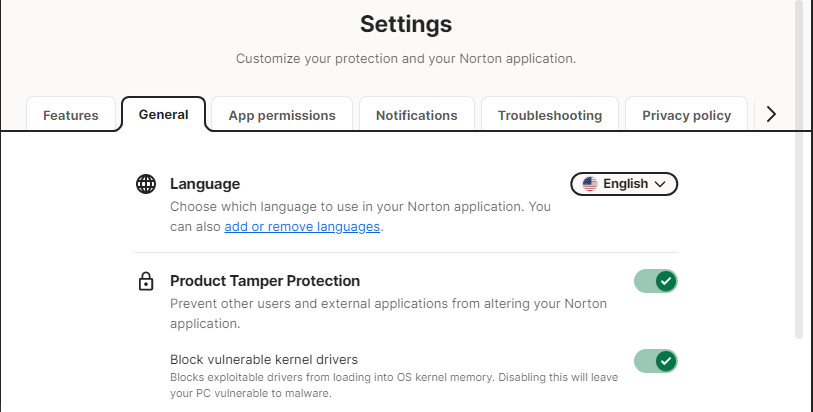View the Privacy policy tab
The height and width of the screenshot is (412, 813).
(686, 115)
